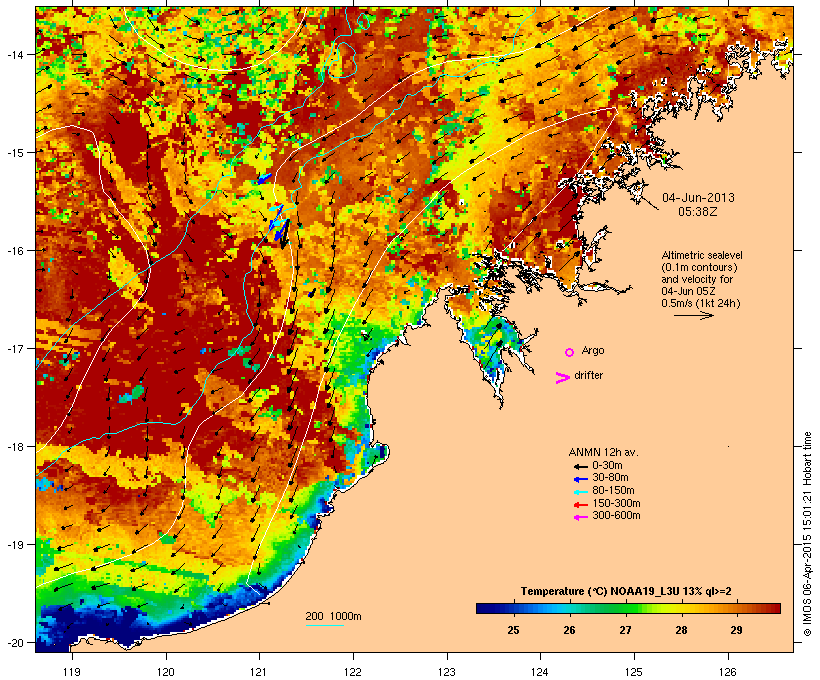Click the '0.5m/s (1kt 24h)' scale text
820x680 pixels.
point(701,303)
